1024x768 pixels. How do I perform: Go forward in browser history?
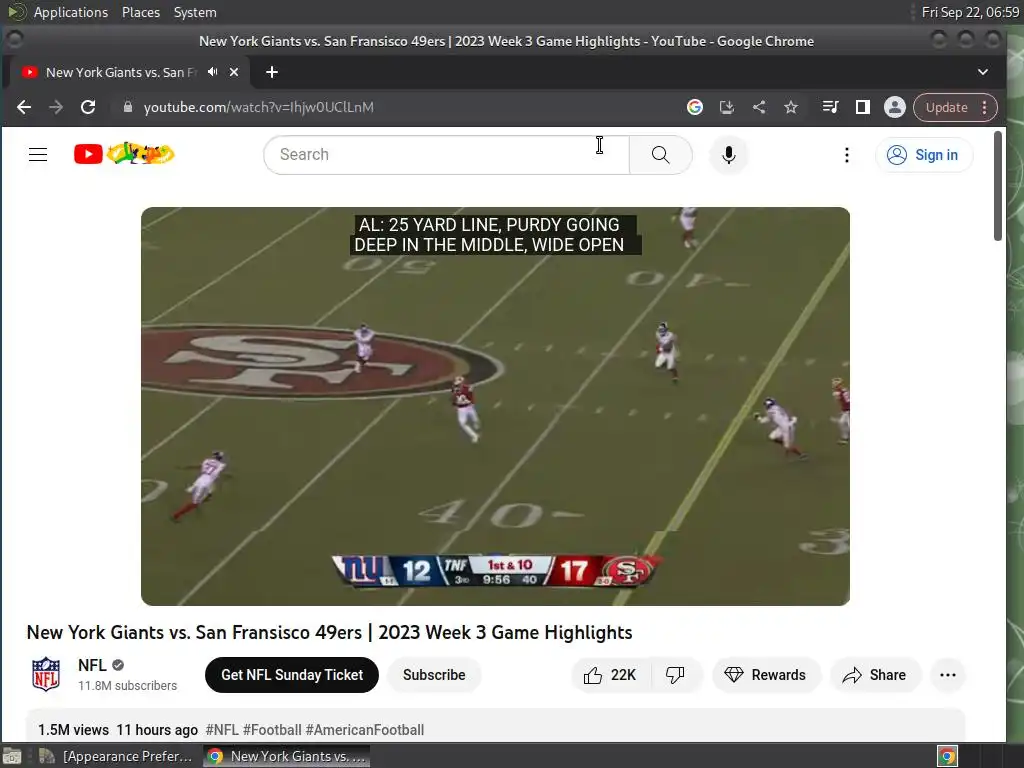coord(56,107)
